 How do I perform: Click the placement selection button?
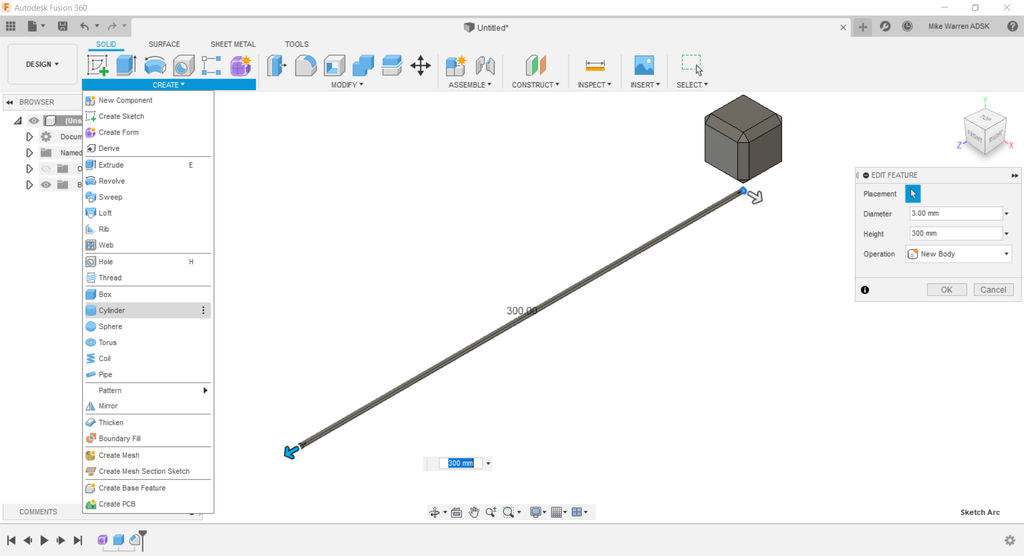pyautogui.click(x=913, y=193)
